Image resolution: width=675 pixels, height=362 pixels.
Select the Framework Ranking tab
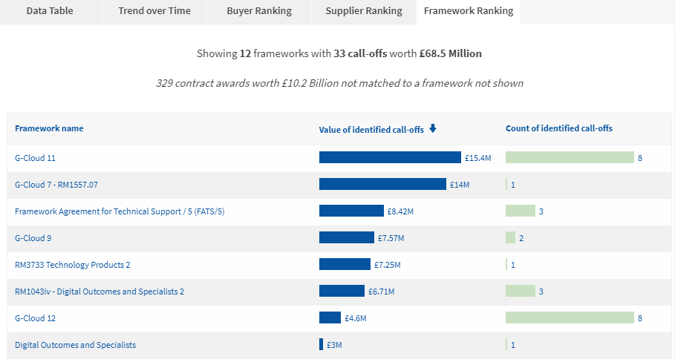[468, 11]
